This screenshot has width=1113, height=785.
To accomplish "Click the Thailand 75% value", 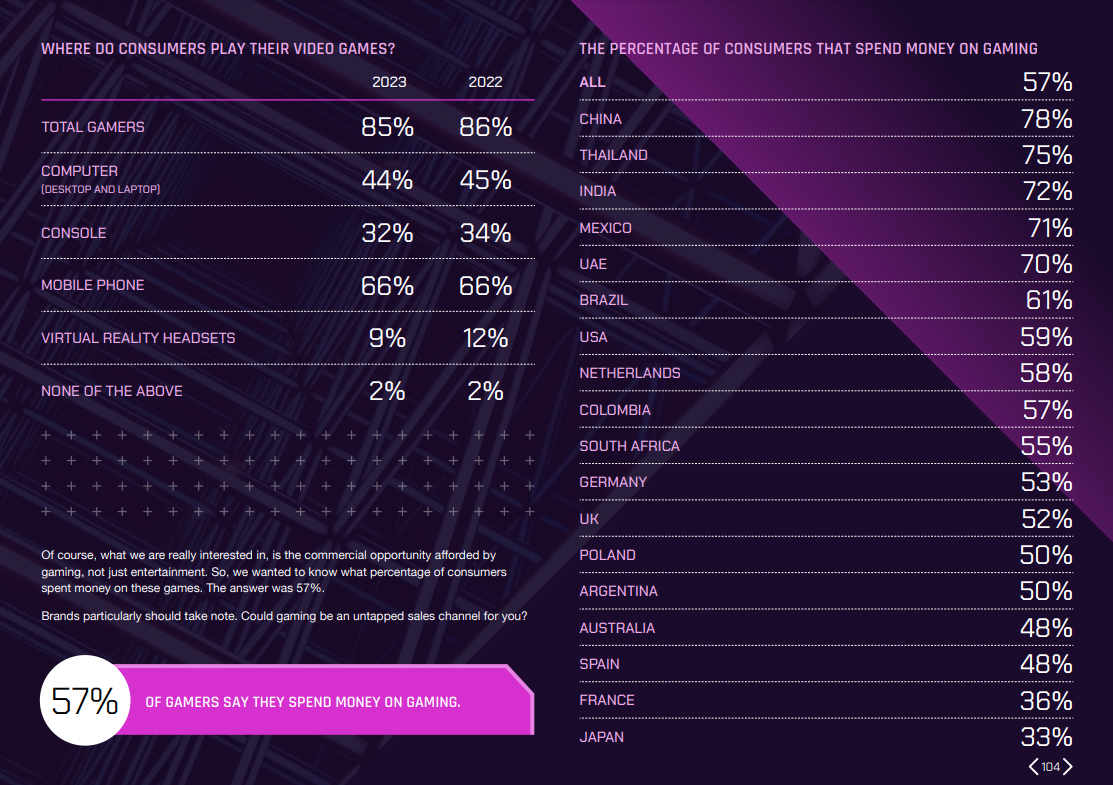I will pyautogui.click(x=1046, y=155).
